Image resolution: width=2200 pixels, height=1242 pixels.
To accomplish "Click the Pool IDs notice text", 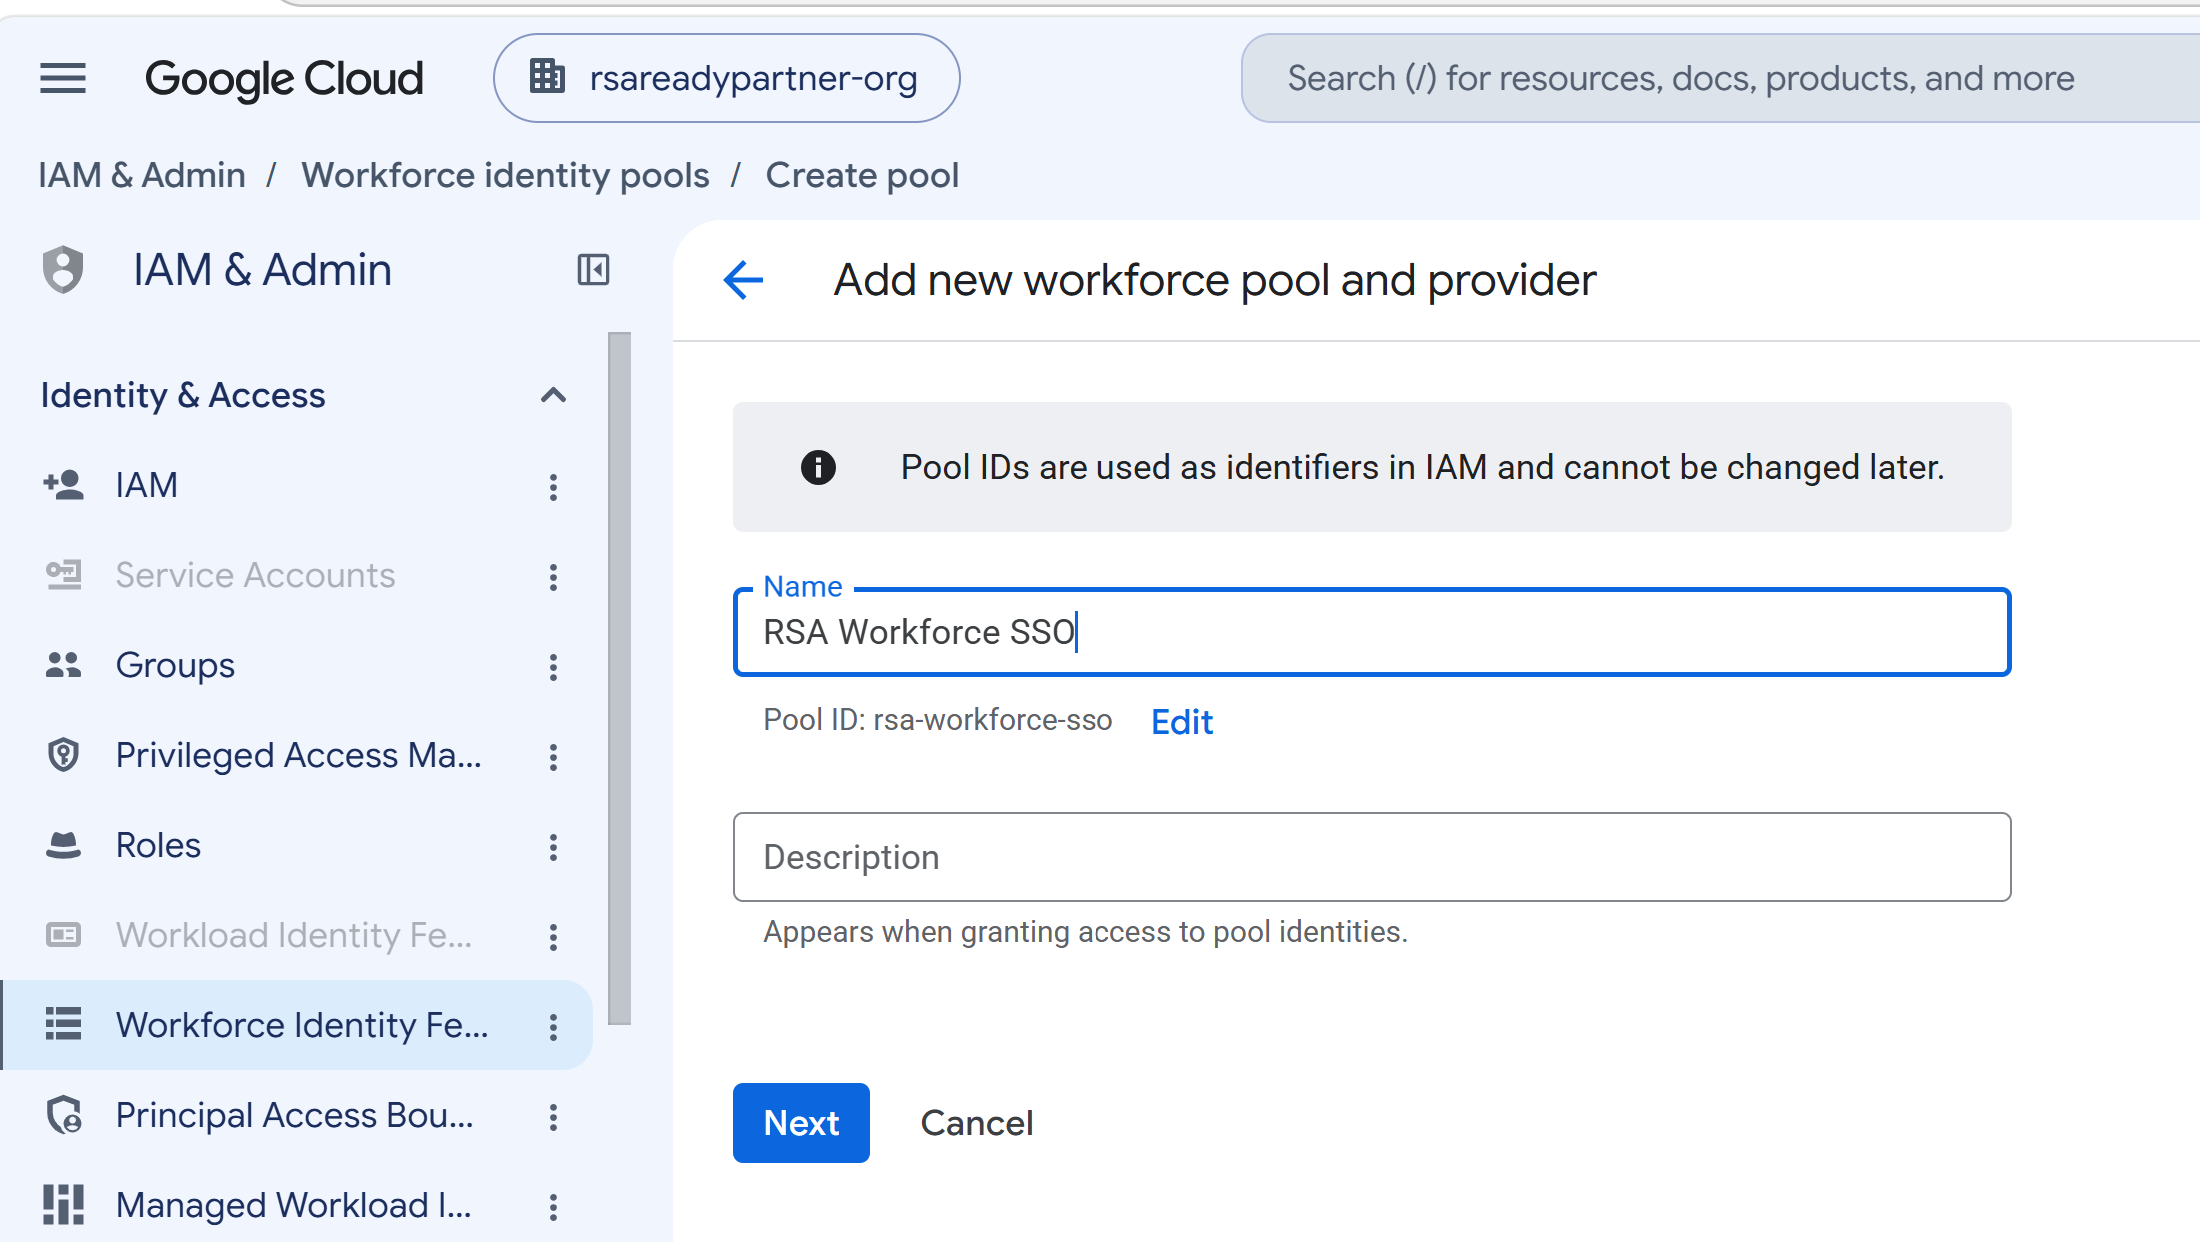I will 1422,467.
